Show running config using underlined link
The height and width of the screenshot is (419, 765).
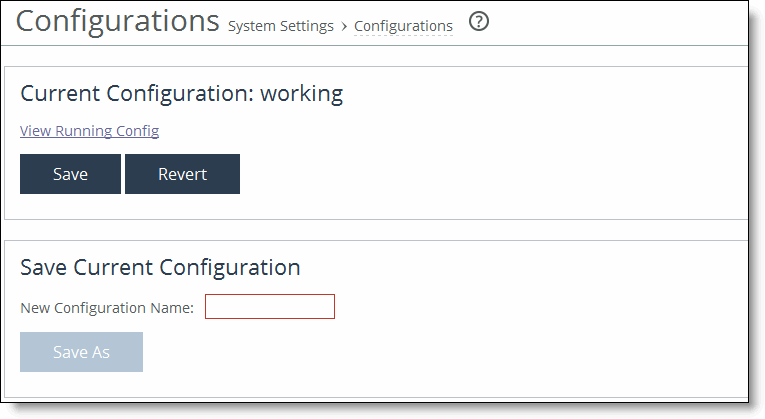coord(89,131)
